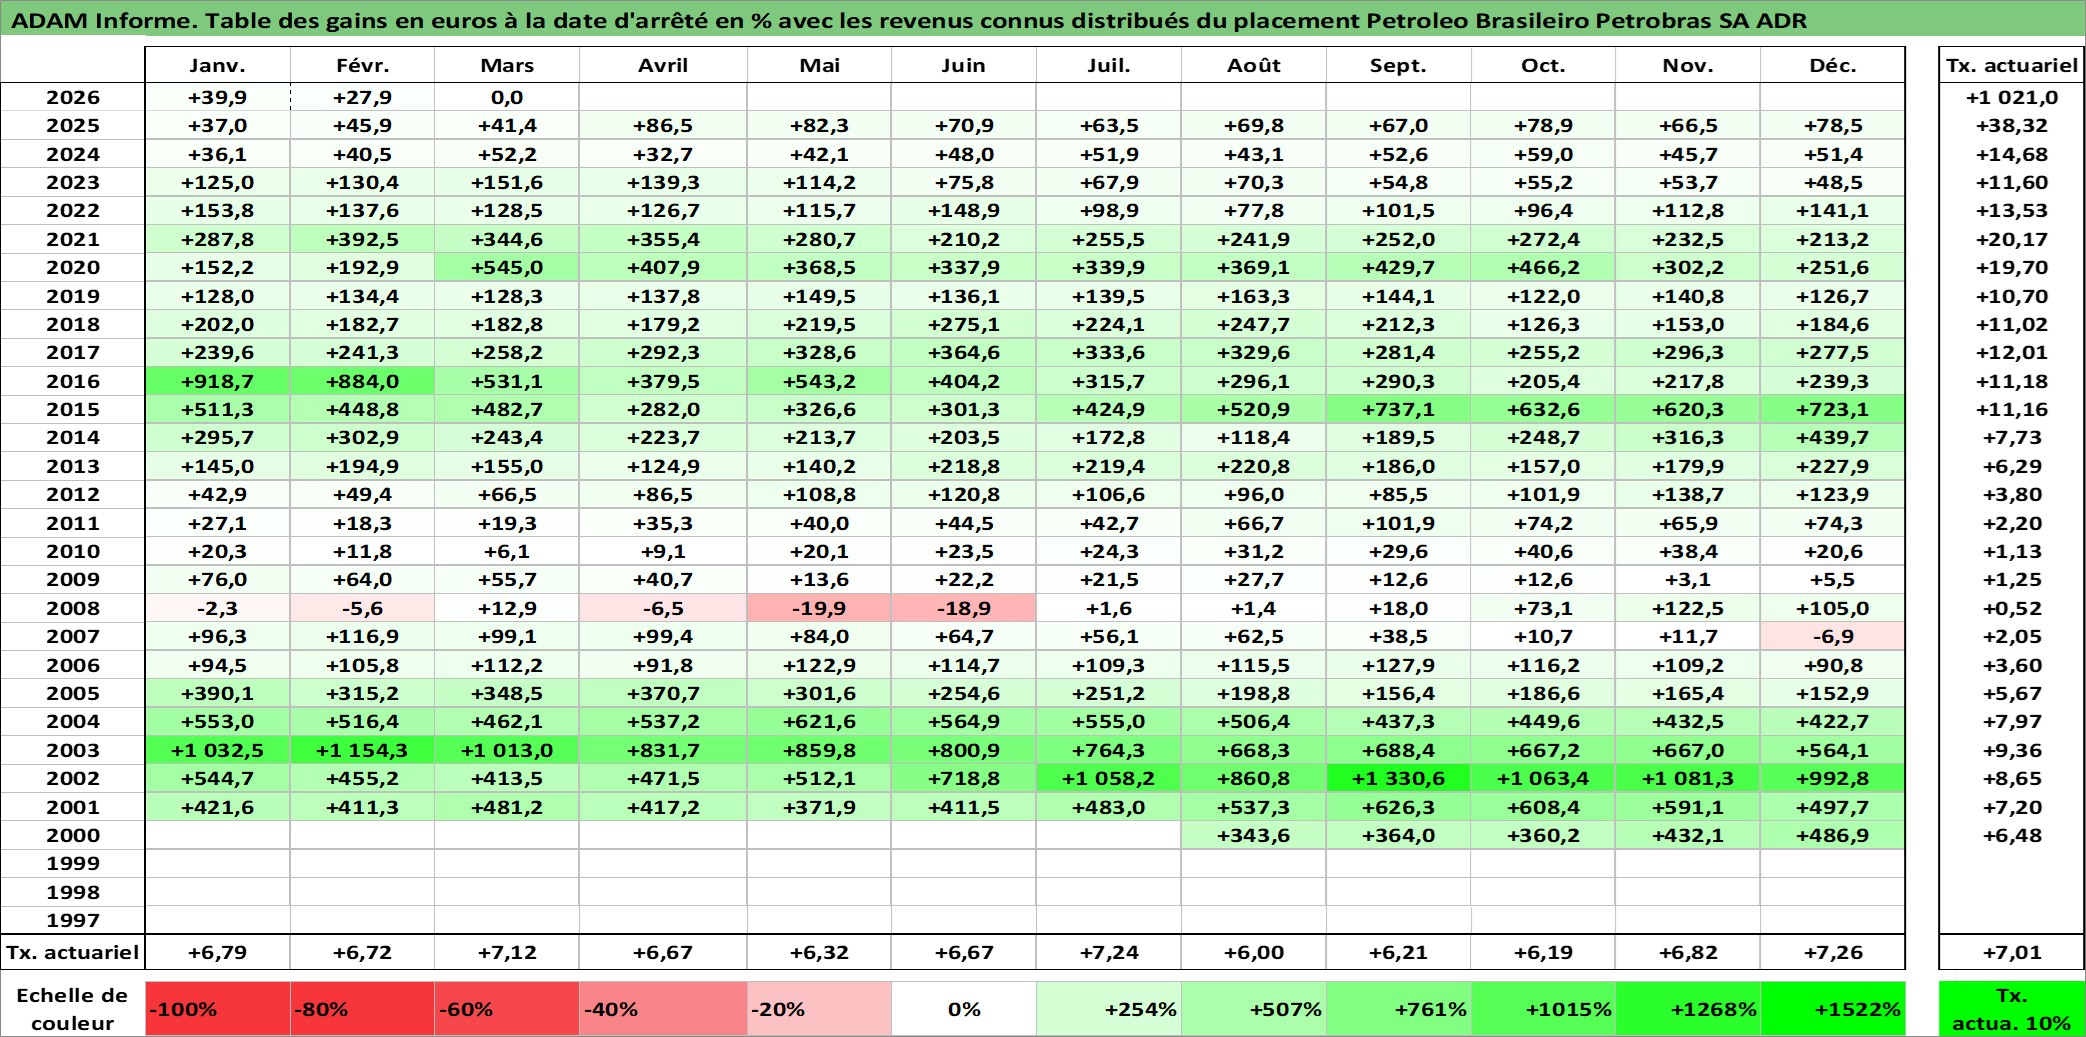Screen dimensions: 2086x1037
Task: Click the -2,3 cell in Janv. 2008
Action: [x=218, y=608]
